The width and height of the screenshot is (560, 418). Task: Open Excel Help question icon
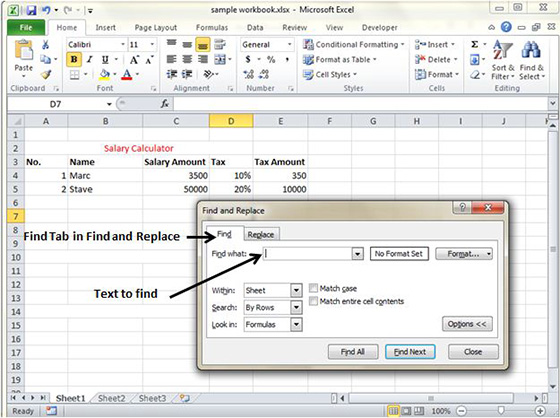(x=506, y=27)
